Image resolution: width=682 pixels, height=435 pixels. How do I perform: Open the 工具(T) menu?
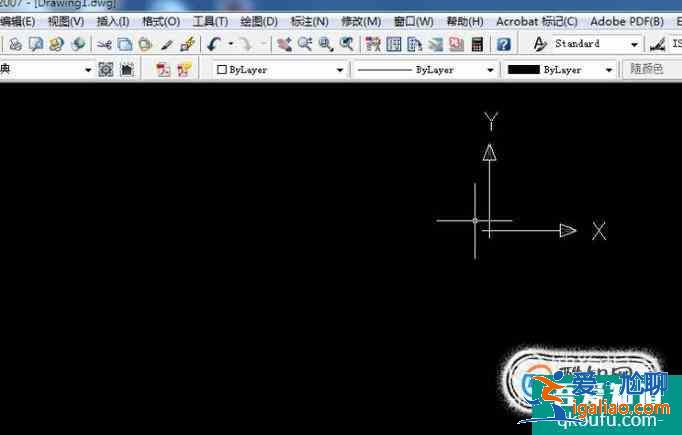(209, 21)
